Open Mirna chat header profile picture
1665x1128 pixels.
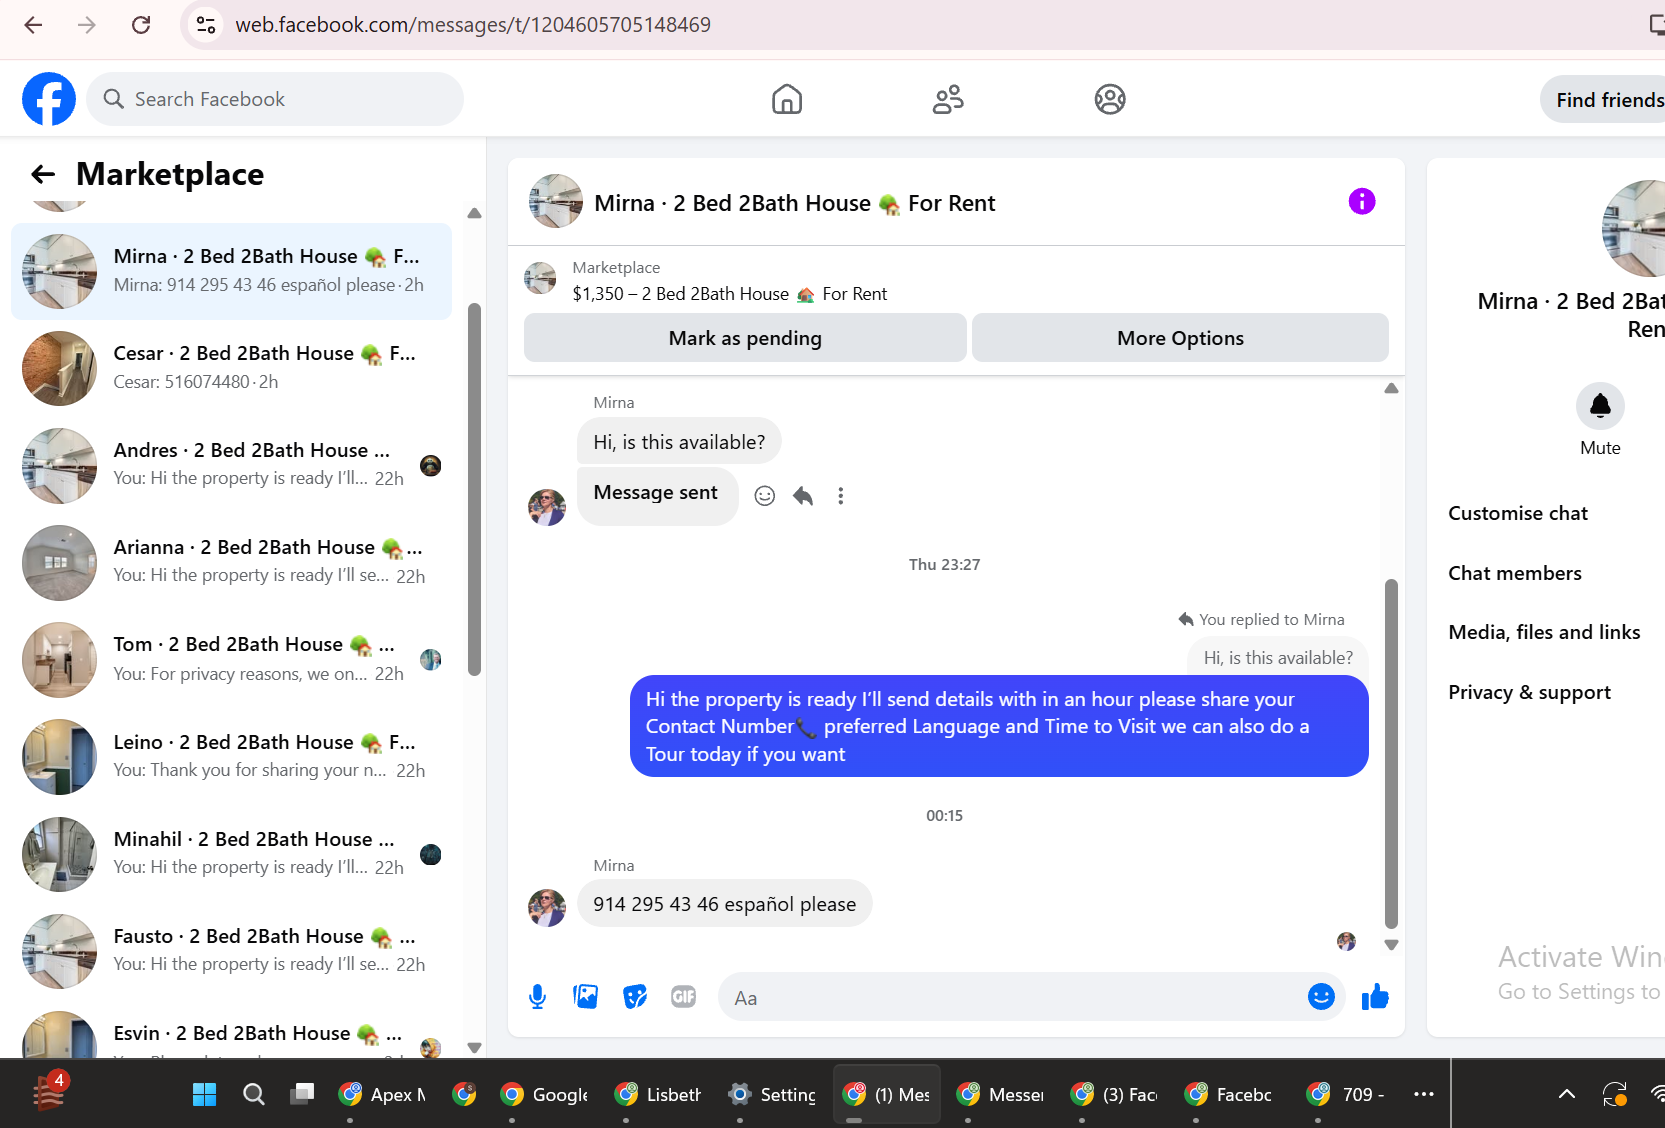pos(556,202)
